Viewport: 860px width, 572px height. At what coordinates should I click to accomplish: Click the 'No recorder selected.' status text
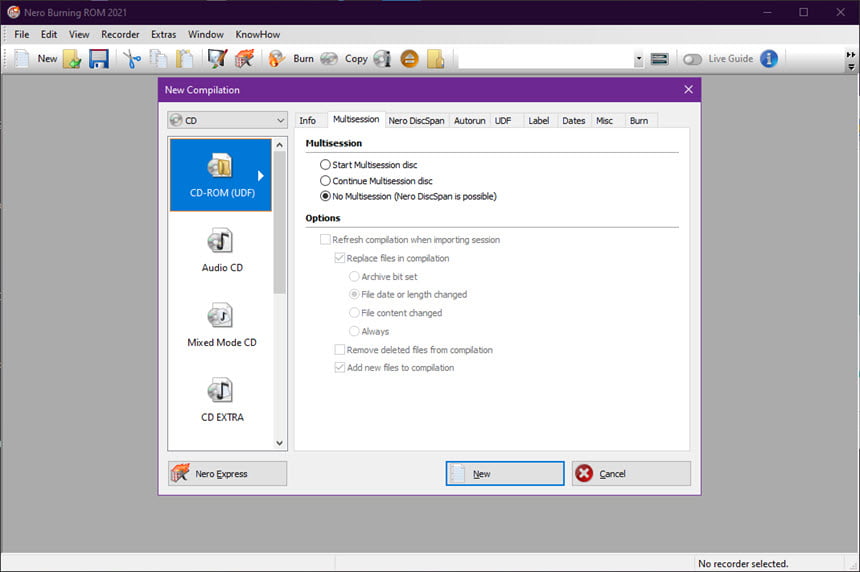[743, 564]
